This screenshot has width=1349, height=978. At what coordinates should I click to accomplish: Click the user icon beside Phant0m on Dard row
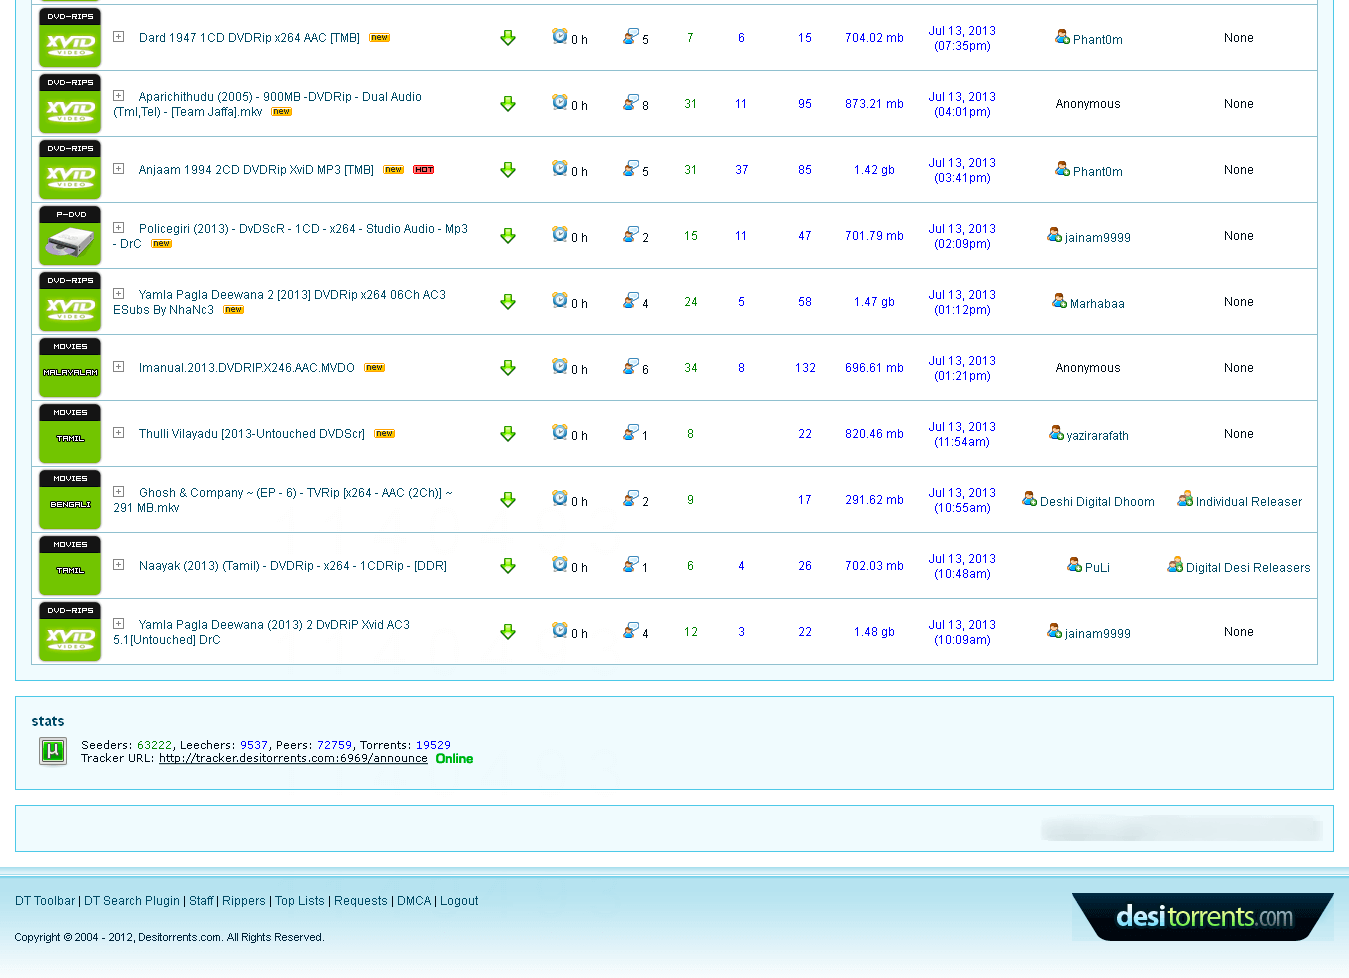(1062, 37)
